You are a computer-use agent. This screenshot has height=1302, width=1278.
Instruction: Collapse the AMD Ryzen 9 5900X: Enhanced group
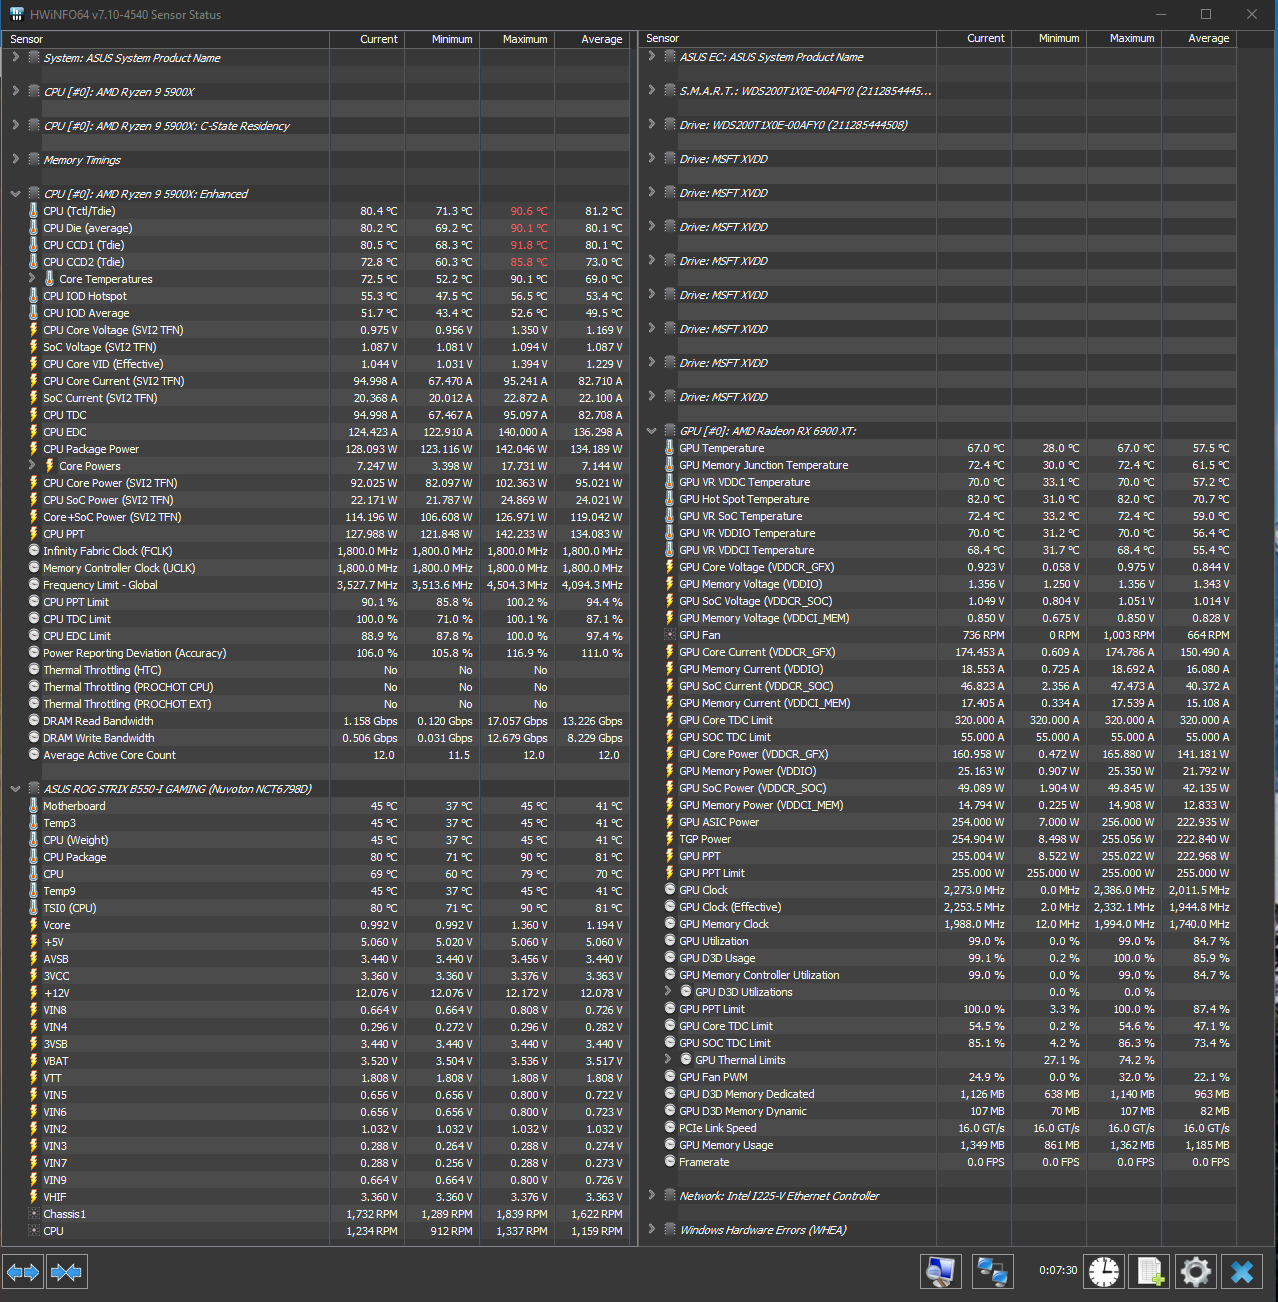pyautogui.click(x=15, y=194)
